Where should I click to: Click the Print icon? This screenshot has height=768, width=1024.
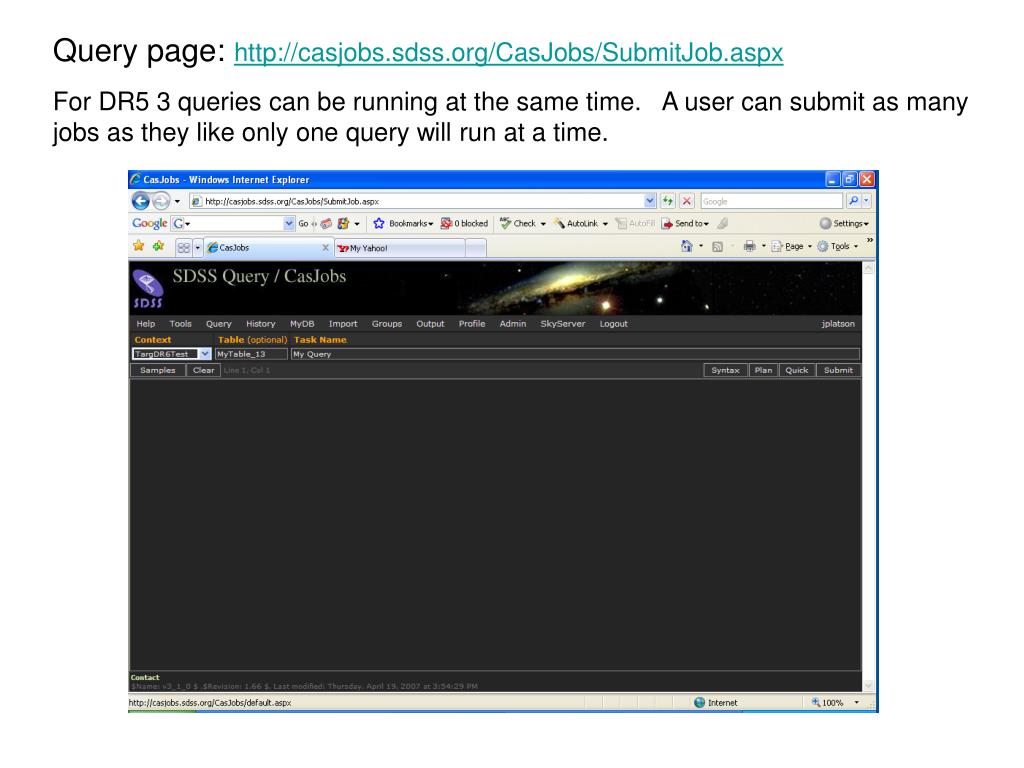(x=749, y=246)
